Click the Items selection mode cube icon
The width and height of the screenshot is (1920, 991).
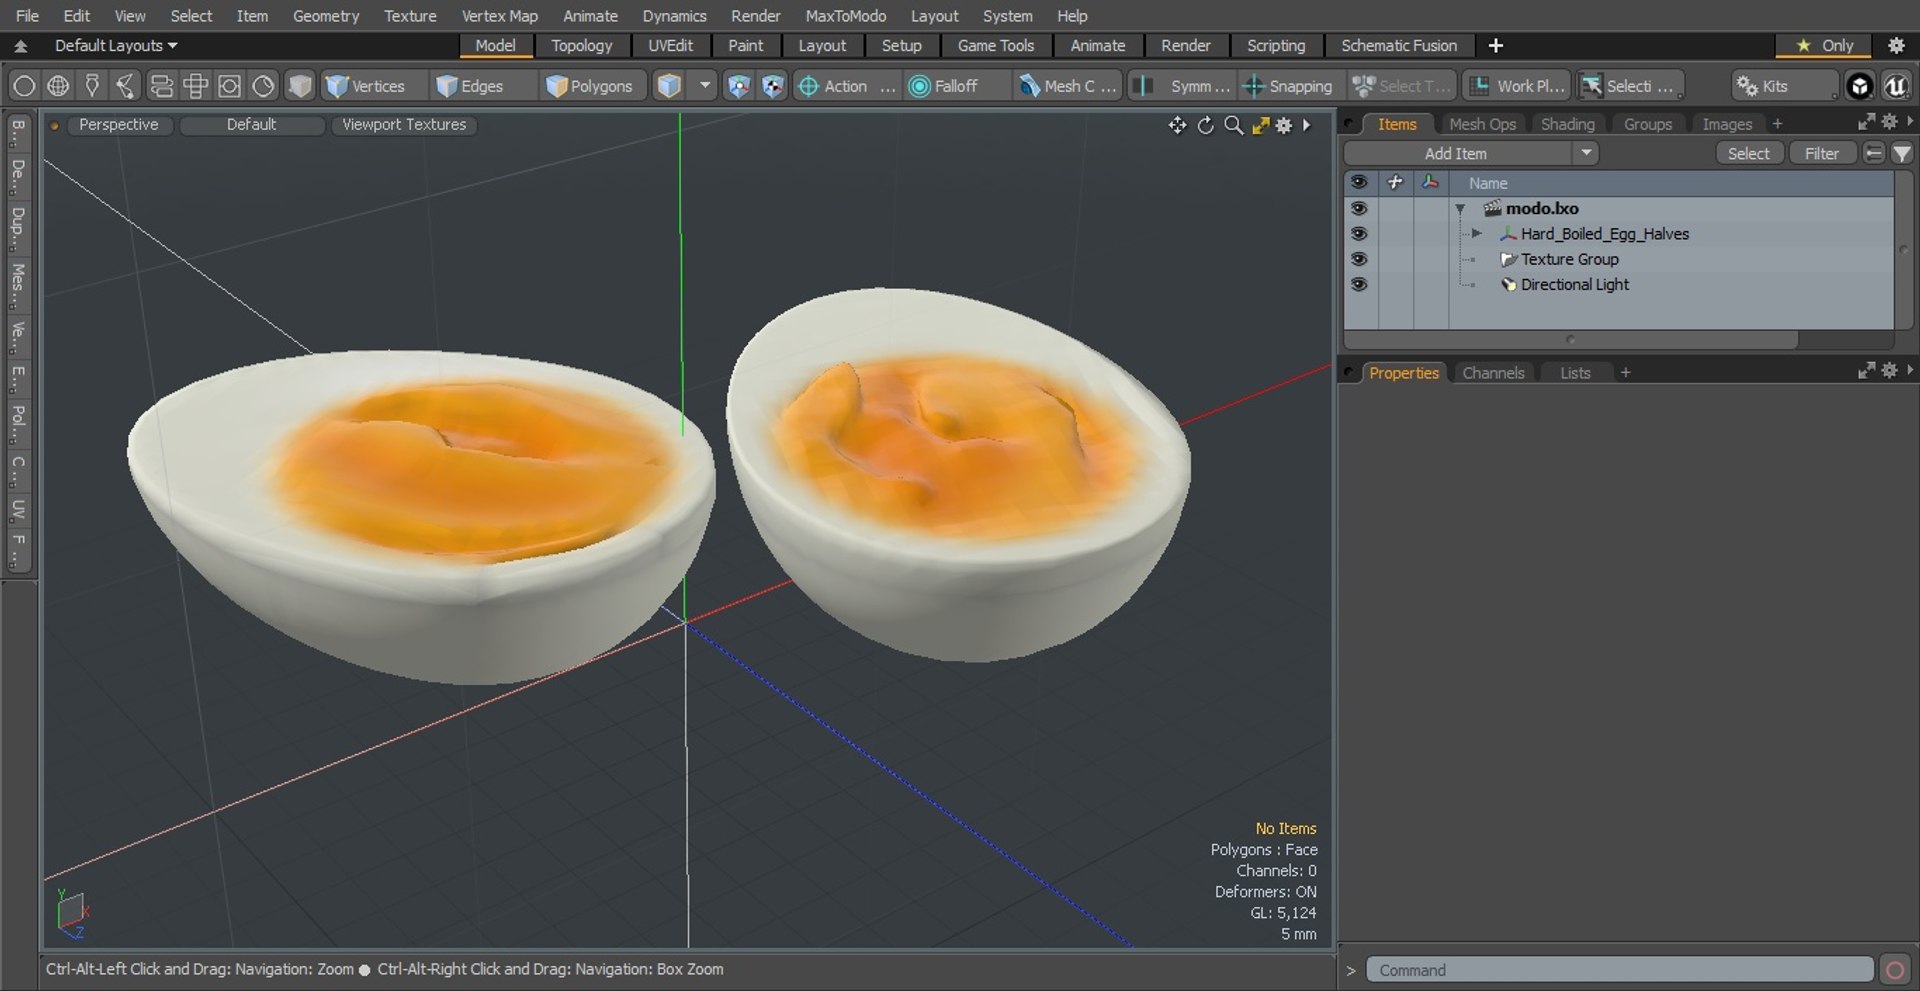coord(669,86)
